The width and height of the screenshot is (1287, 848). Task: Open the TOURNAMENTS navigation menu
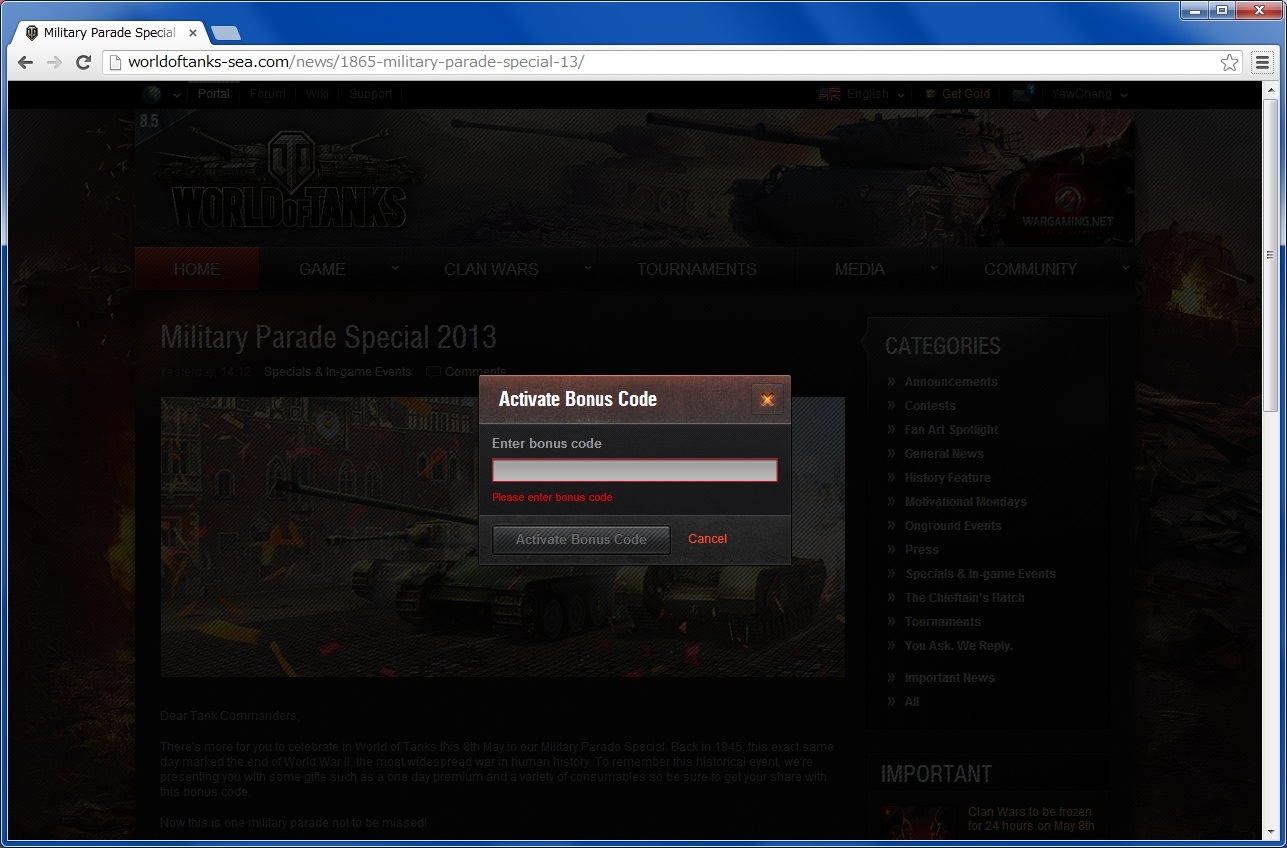(697, 269)
